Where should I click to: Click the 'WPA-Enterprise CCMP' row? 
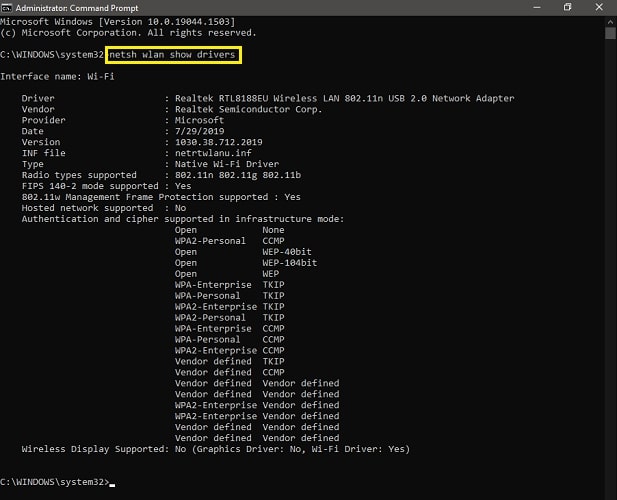point(230,329)
